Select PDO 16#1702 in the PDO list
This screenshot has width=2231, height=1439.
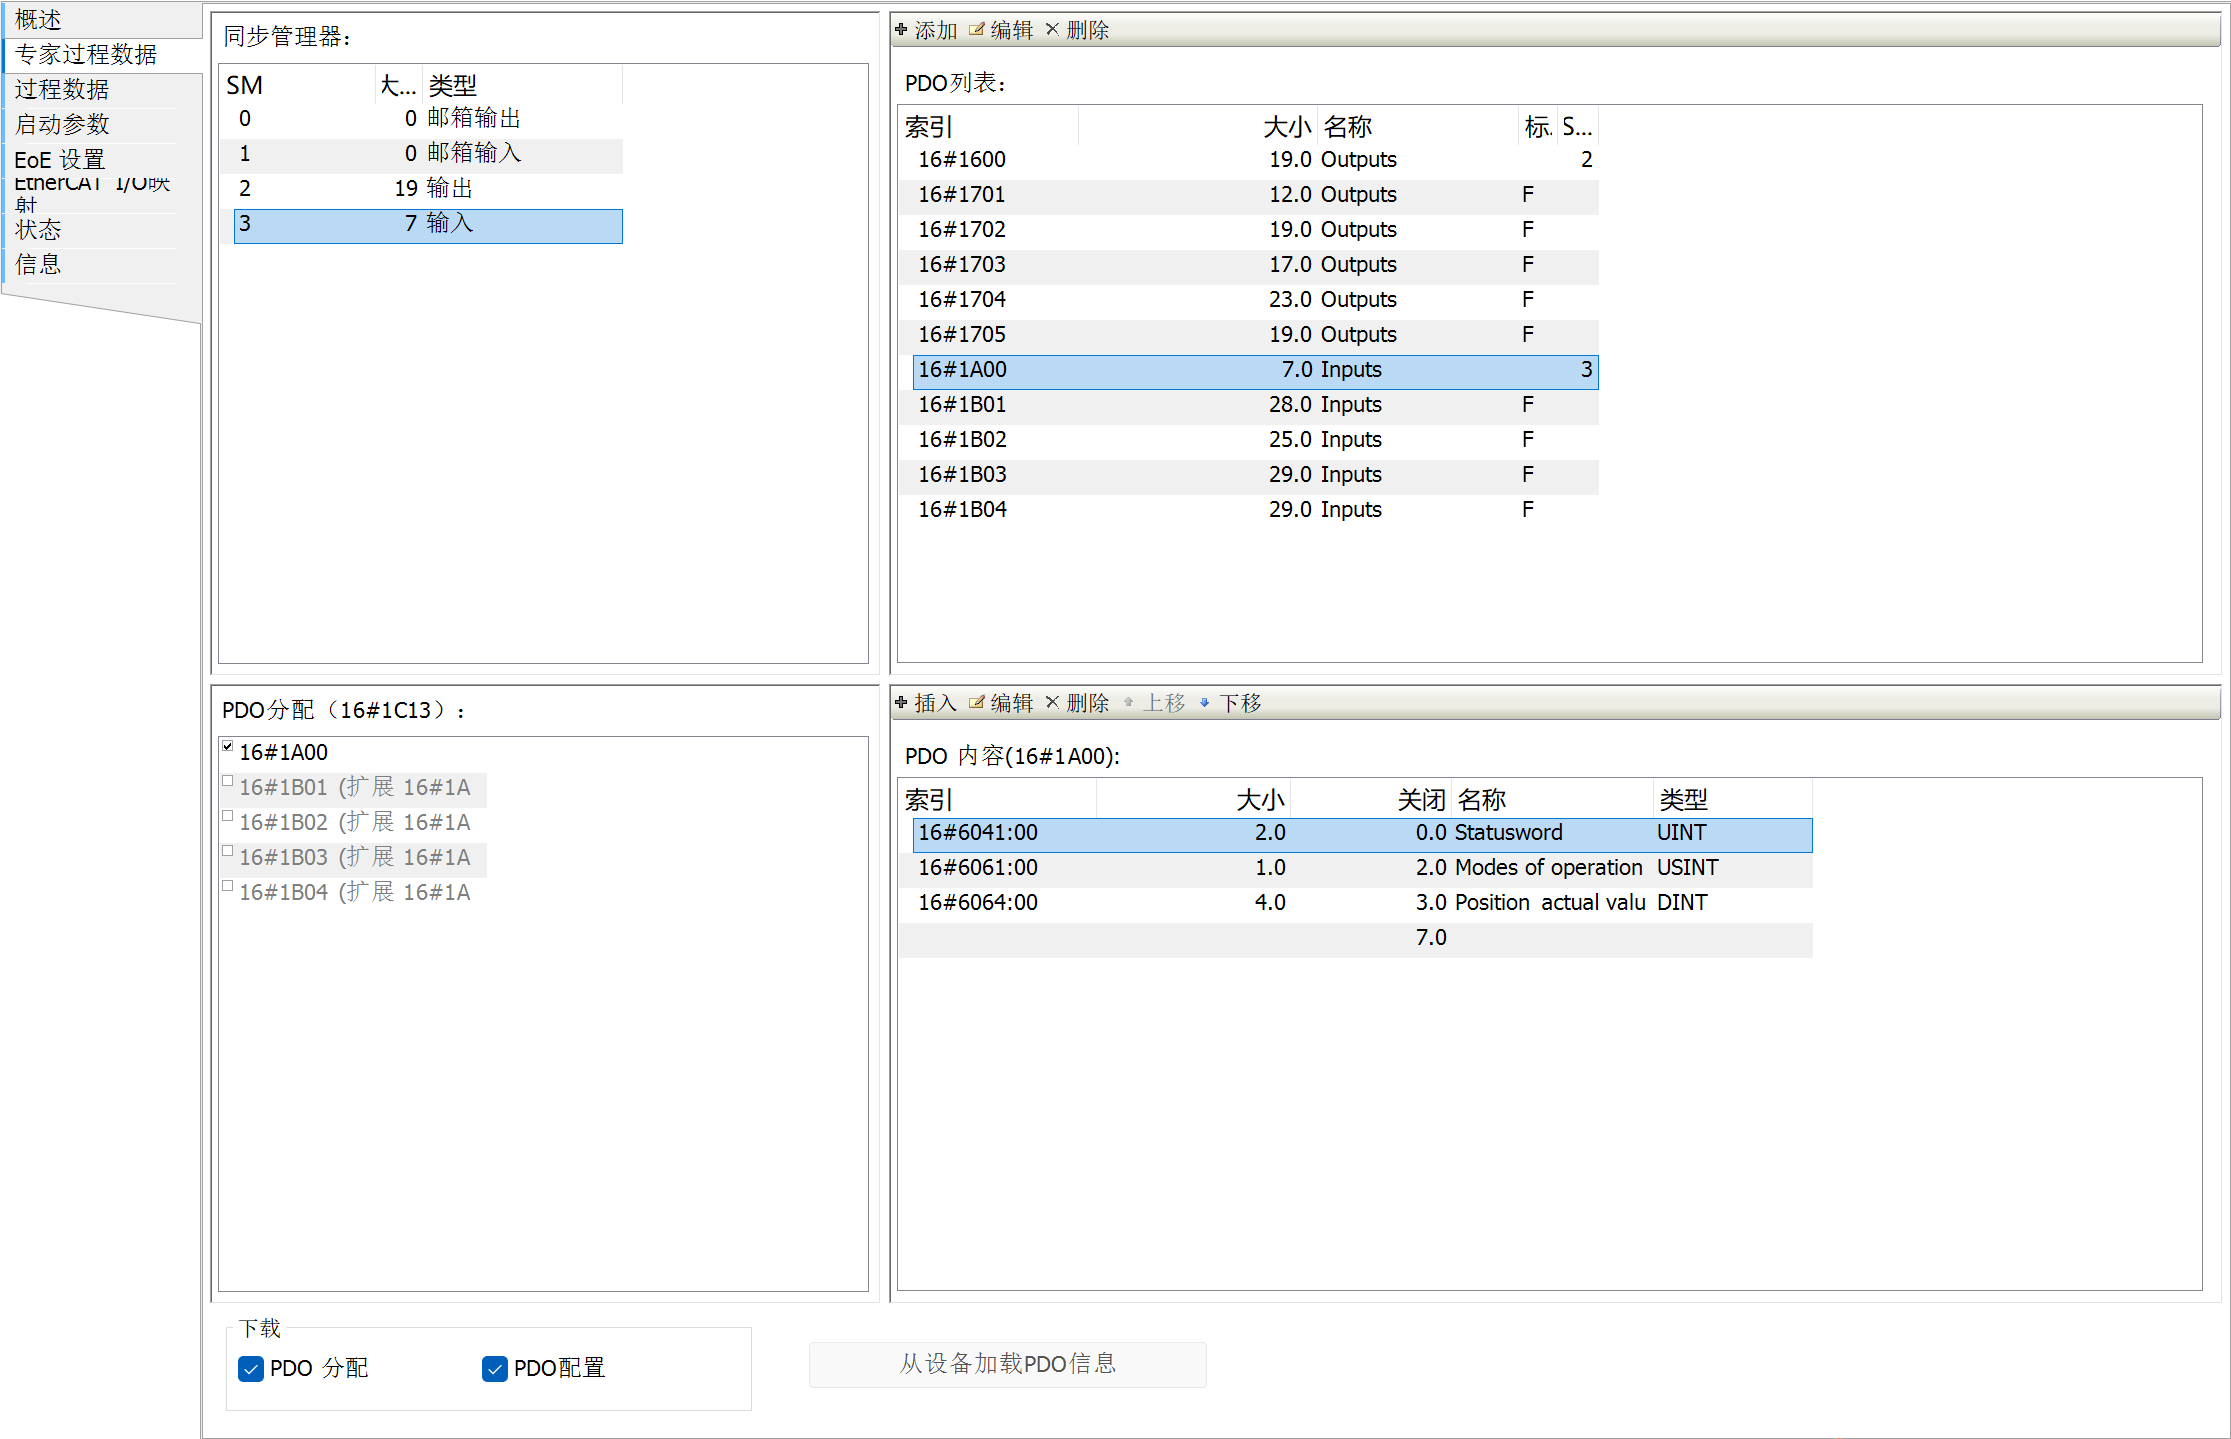point(1255,230)
